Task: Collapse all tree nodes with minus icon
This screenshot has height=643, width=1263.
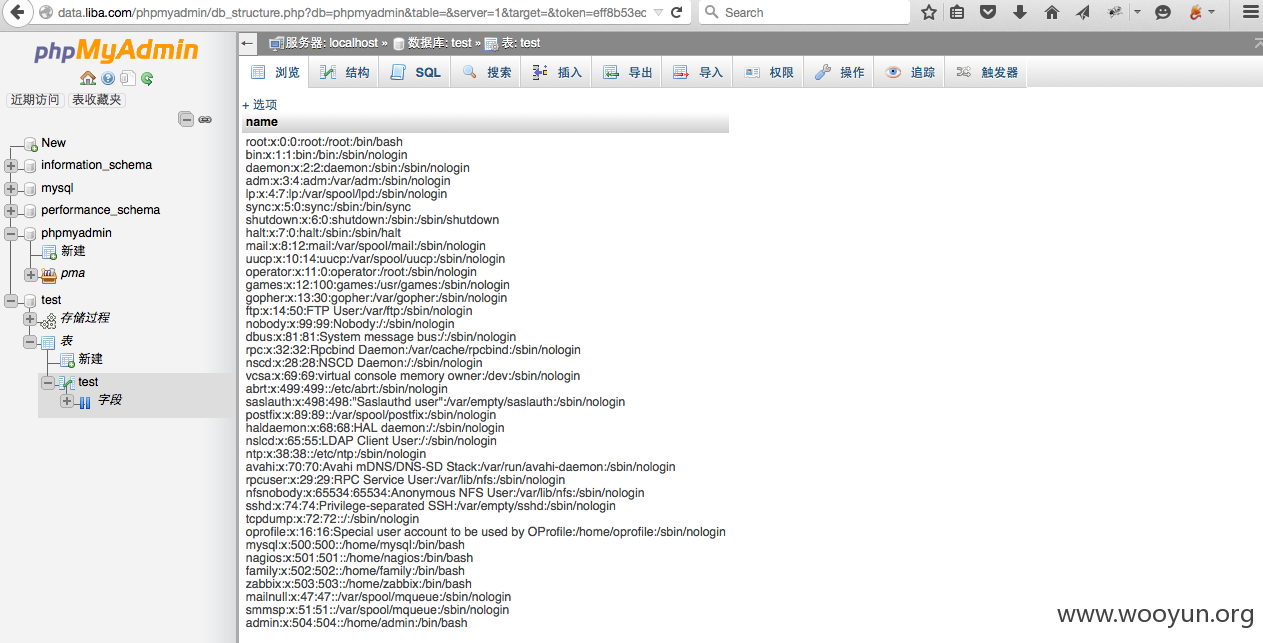Action: [186, 119]
